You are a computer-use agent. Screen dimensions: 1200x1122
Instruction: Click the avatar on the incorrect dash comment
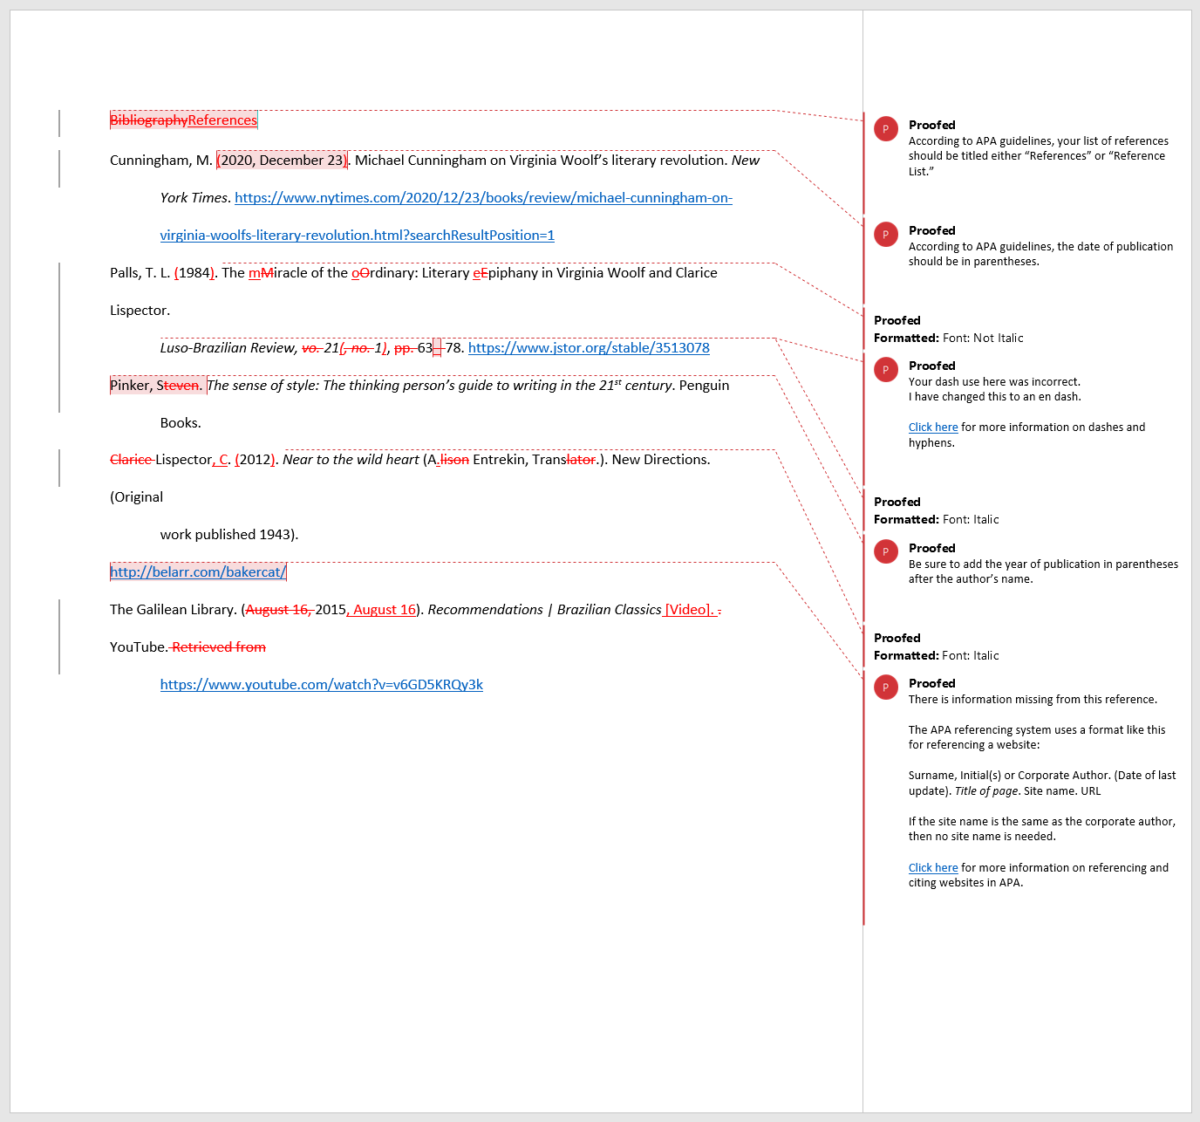coord(885,370)
